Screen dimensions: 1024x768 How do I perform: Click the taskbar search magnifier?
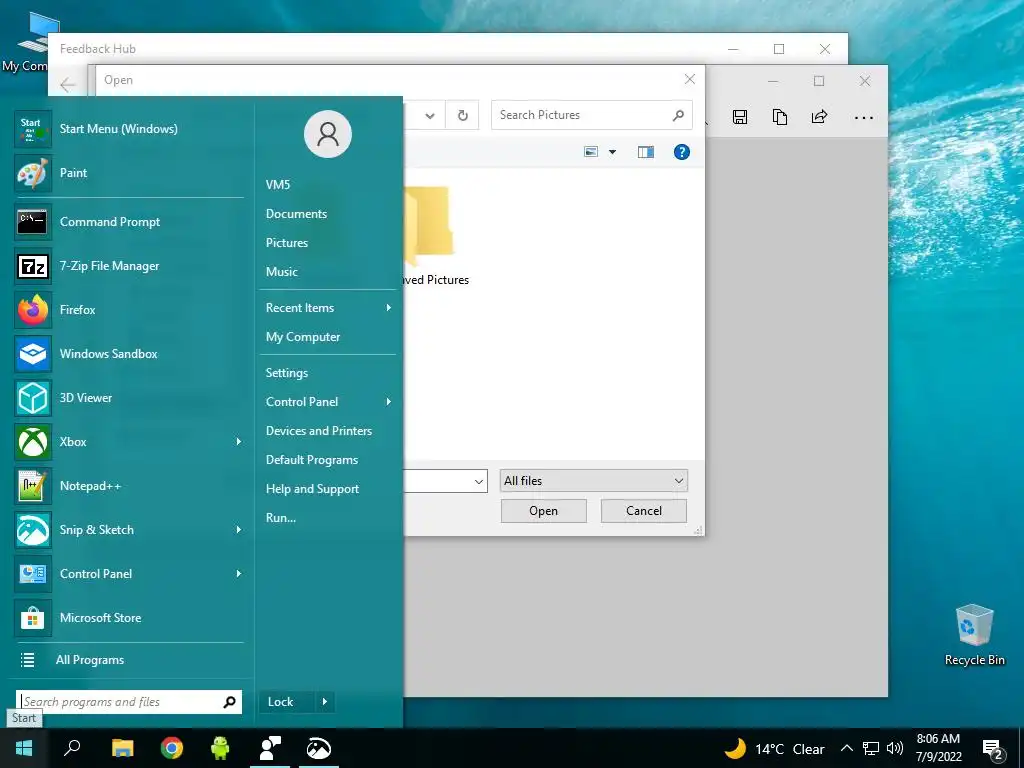click(x=72, y=748)
